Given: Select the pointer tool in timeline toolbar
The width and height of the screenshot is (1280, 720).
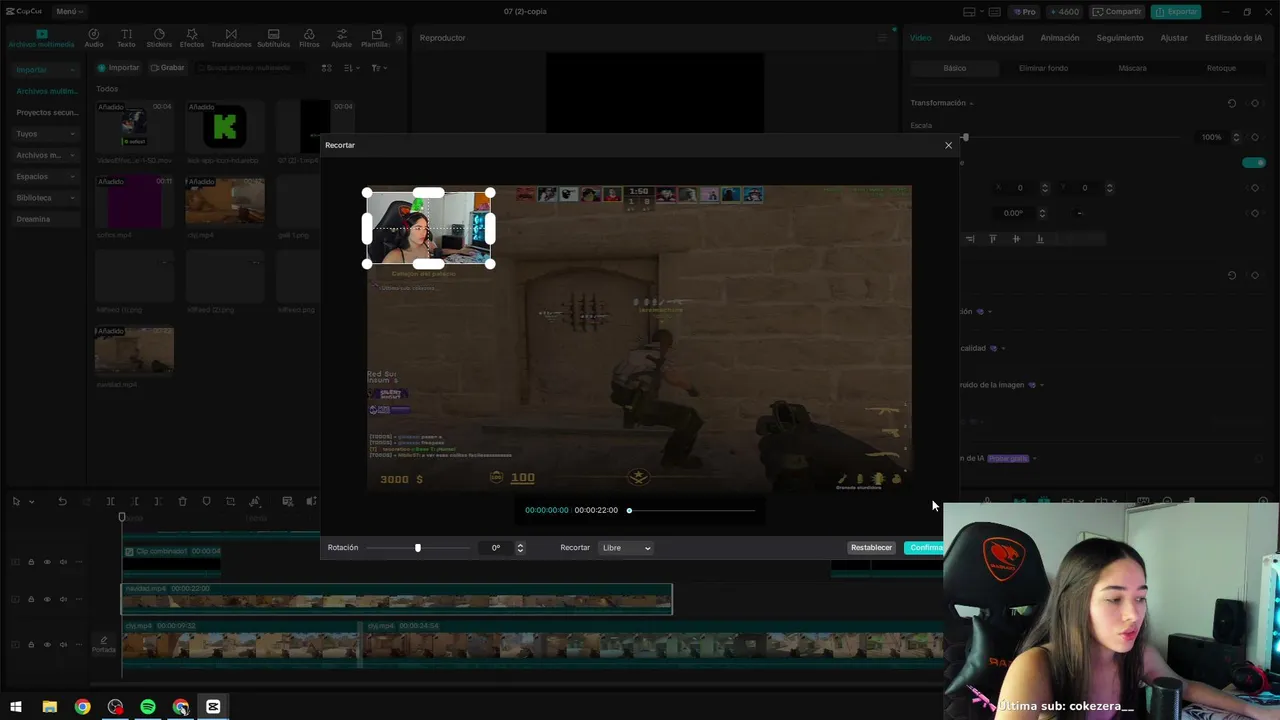Looking at the screenshot, I should (x=16, y=501).
